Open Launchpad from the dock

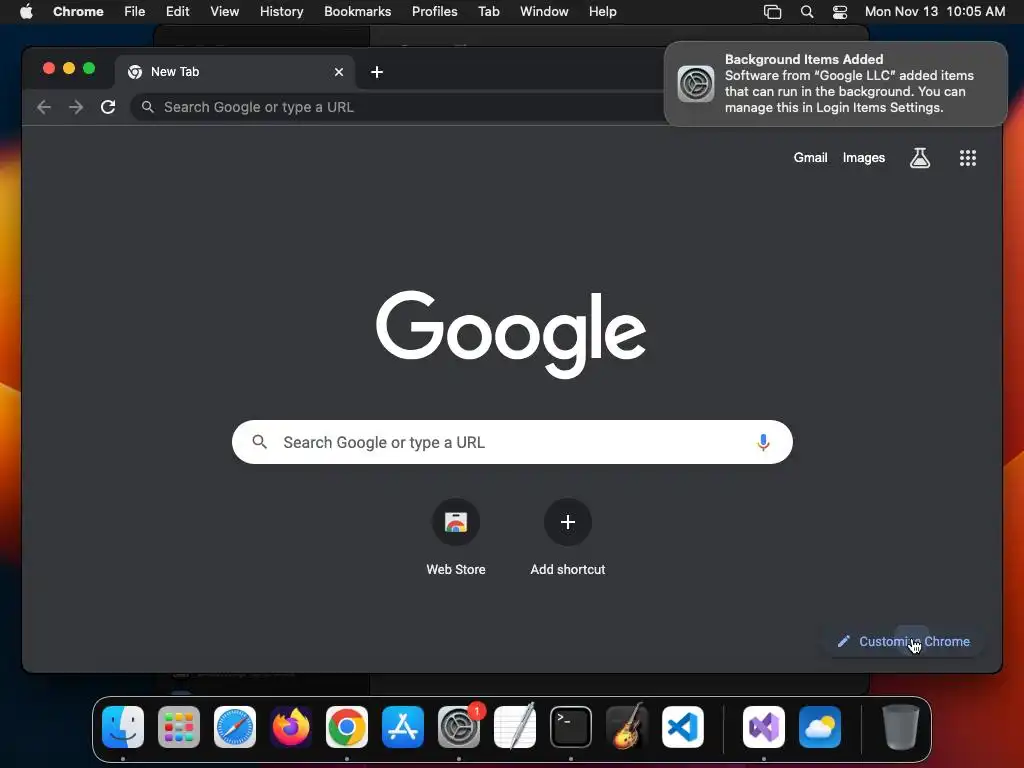(x=179, y=727)
